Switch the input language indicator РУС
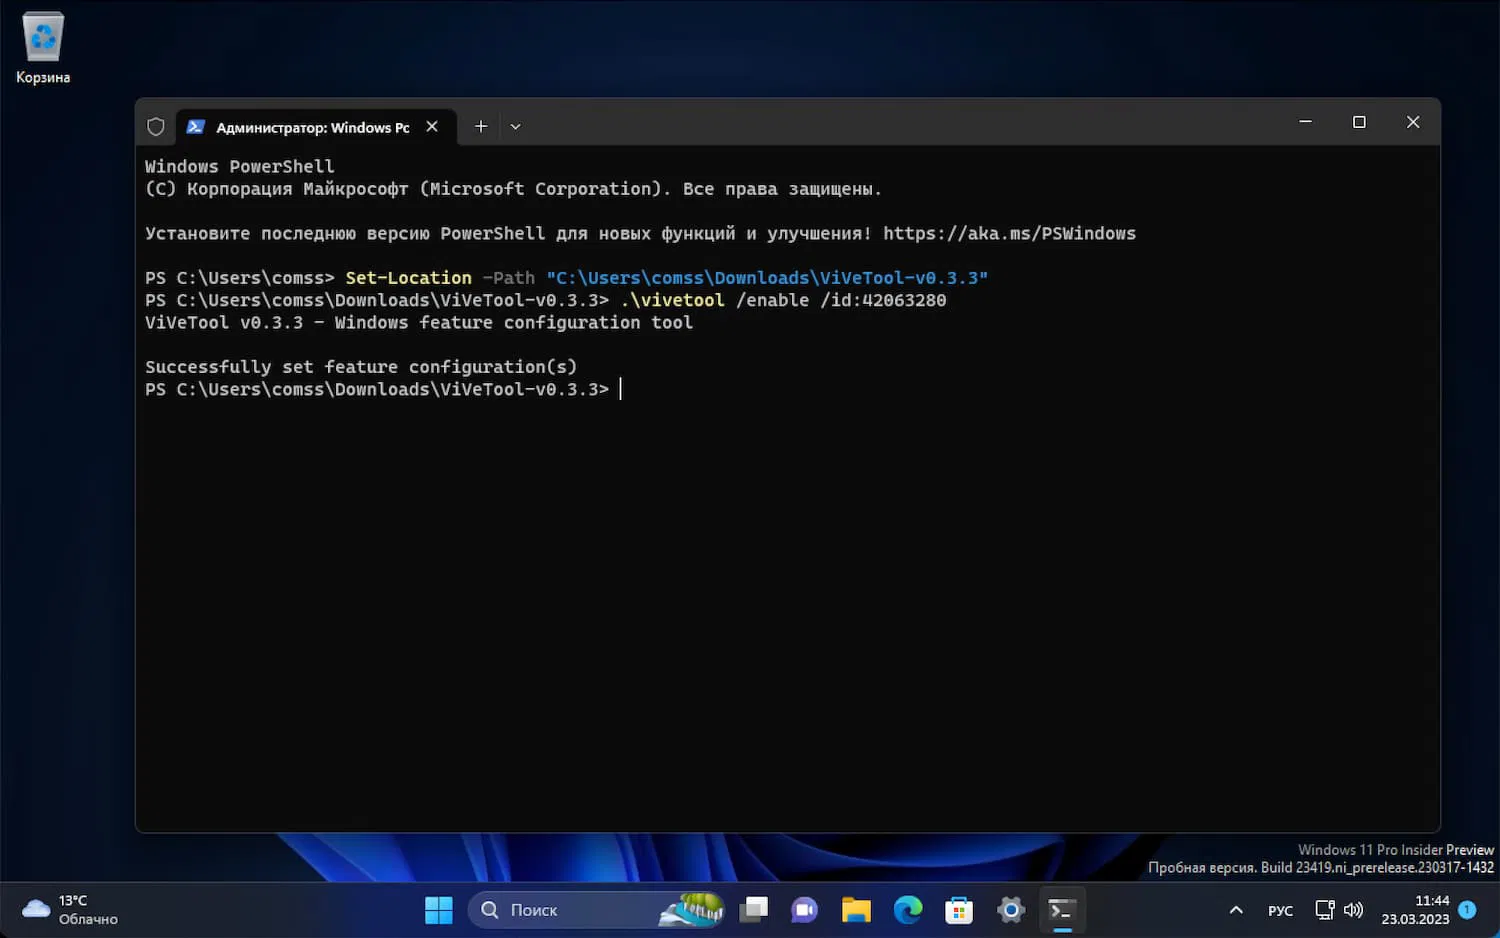The width and height of the screenshot is (1500, 938). click(x=1280, y=910)
